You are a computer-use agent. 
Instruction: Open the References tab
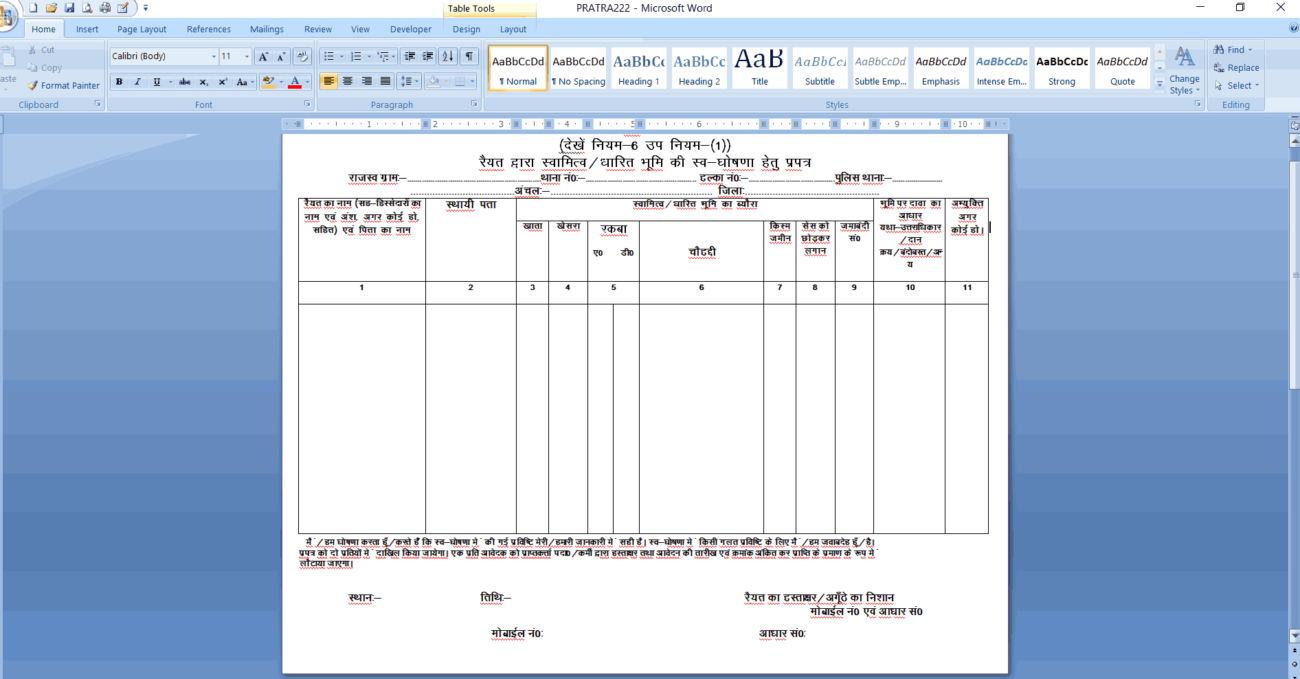(x=209, y=29)
